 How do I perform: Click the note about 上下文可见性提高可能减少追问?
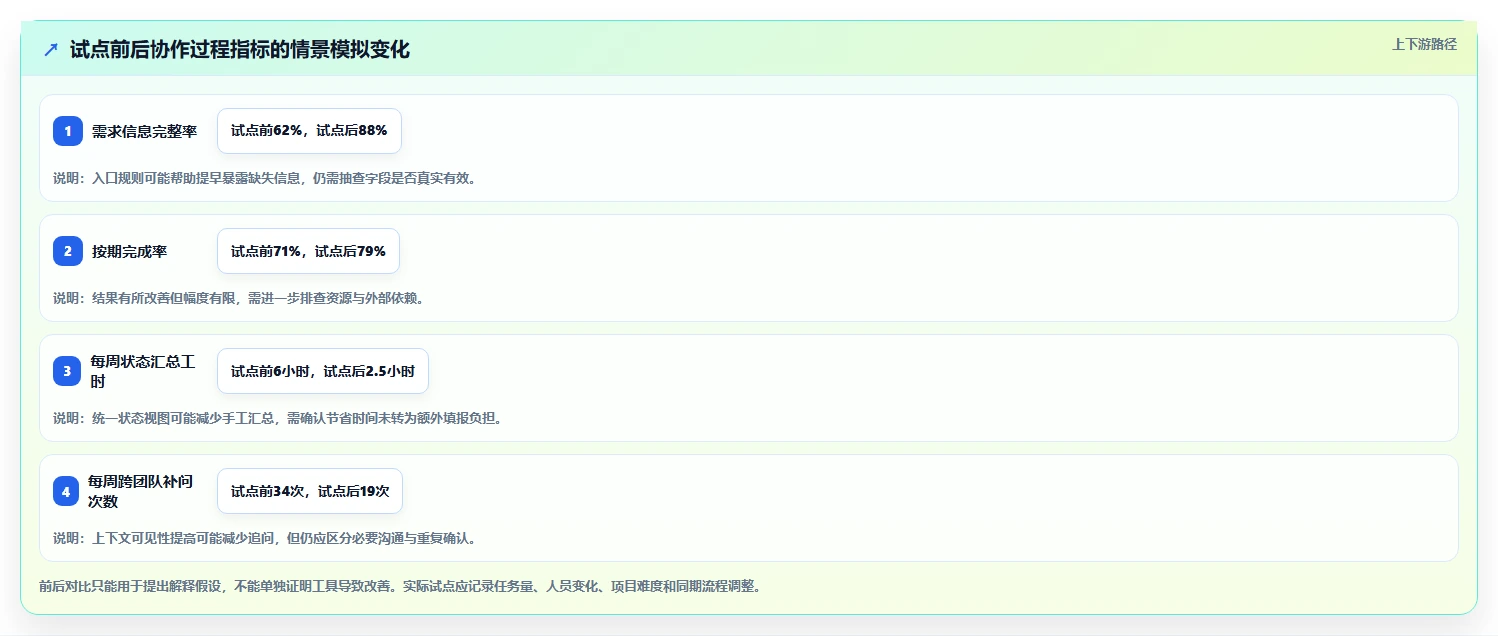(267, 538)
